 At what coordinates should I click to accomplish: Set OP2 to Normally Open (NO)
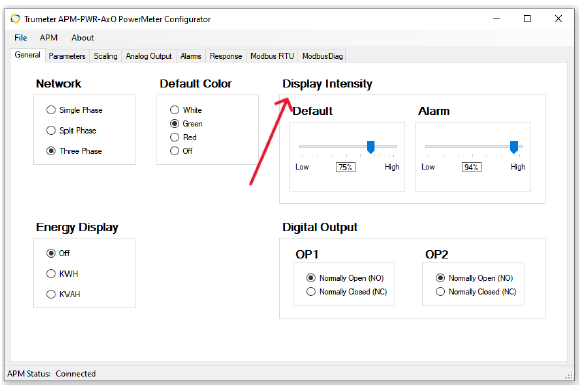click(x=474, y=278)
